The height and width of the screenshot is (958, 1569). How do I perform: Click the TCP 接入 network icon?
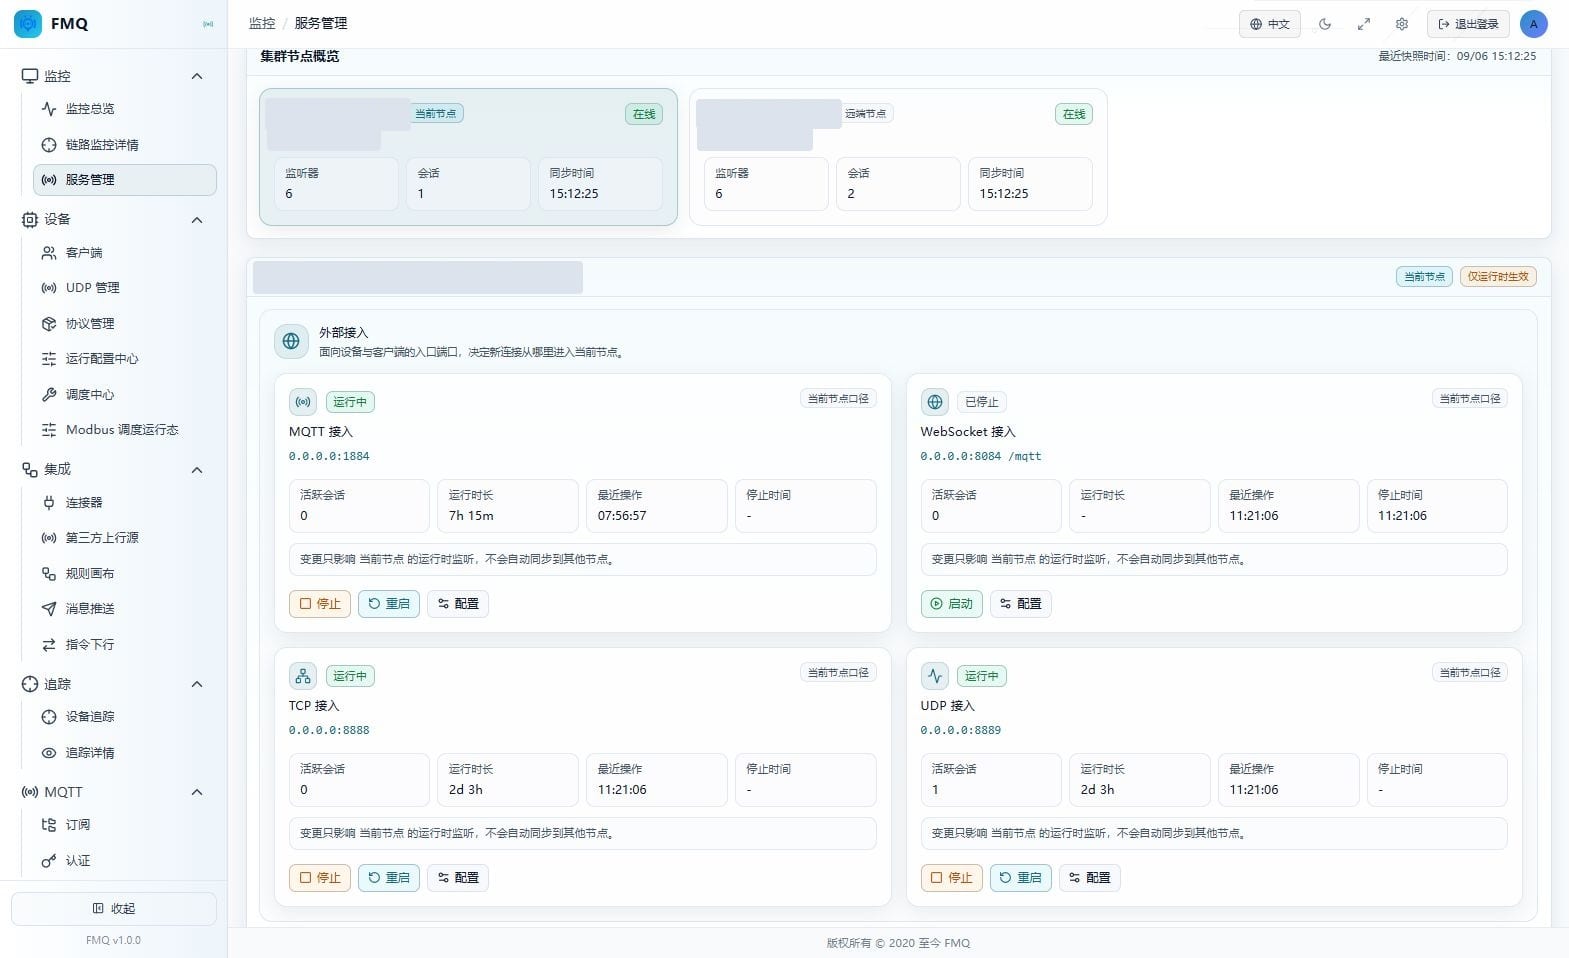[303, 676]
